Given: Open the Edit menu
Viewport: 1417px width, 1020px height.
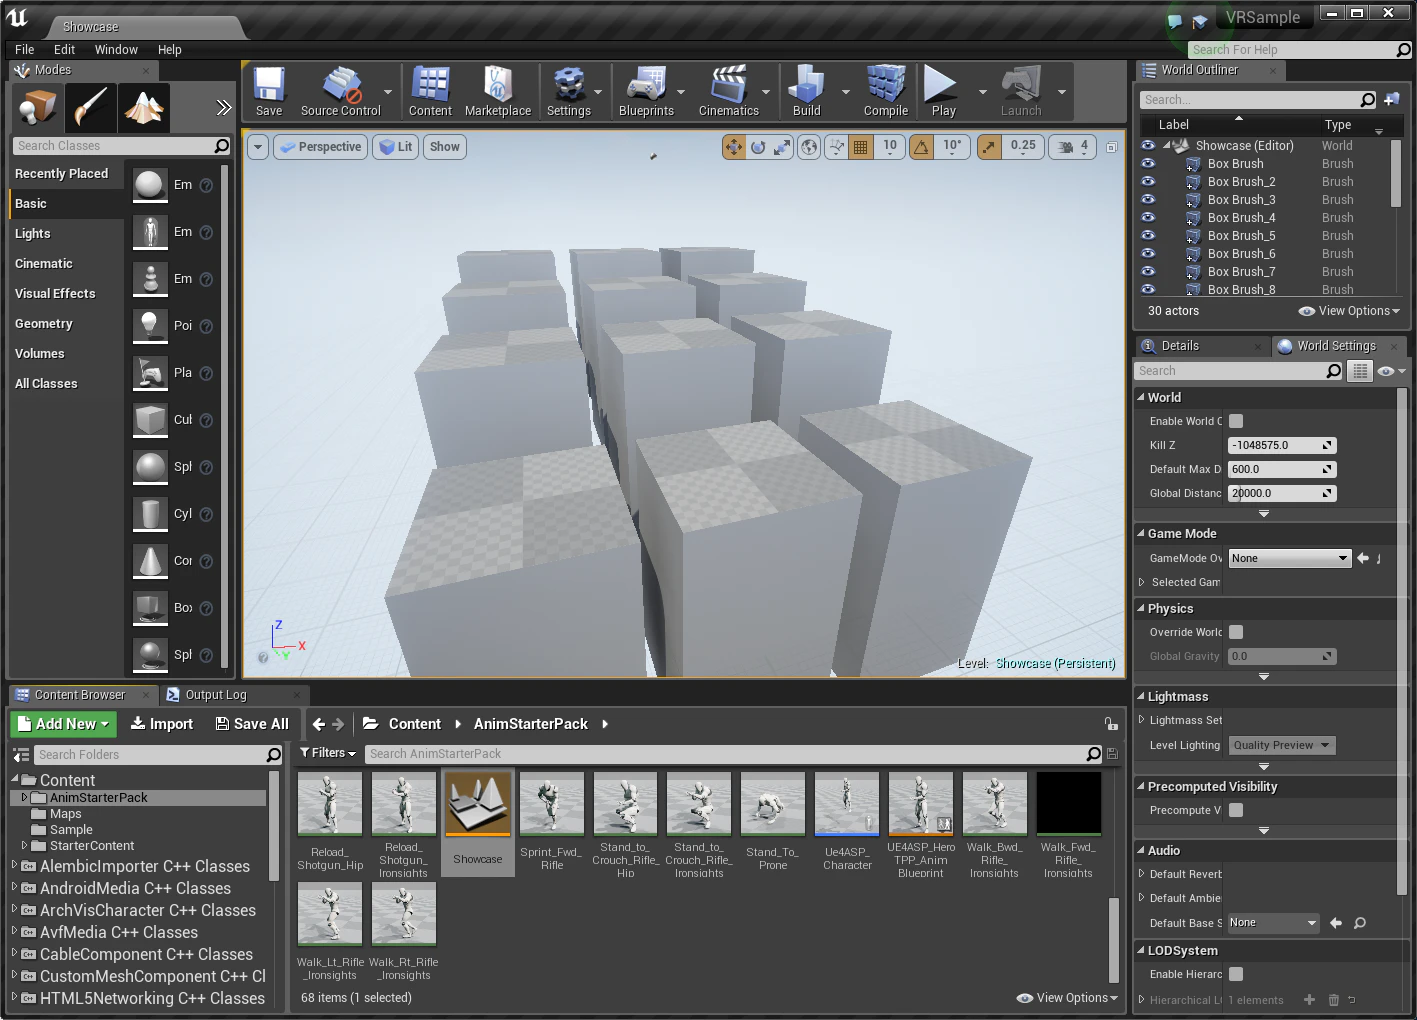Looking at the screenshot, I should pyautogui.click(x=65, y=50).
